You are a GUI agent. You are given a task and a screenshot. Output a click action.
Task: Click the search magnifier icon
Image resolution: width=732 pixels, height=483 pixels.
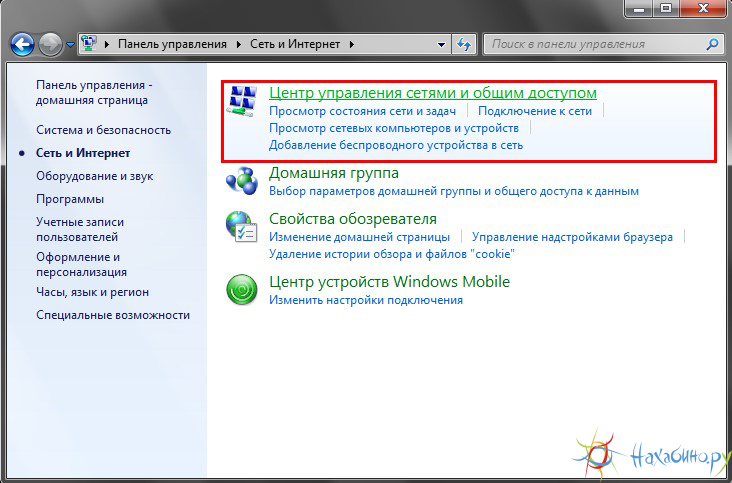[x=712, y=45]
